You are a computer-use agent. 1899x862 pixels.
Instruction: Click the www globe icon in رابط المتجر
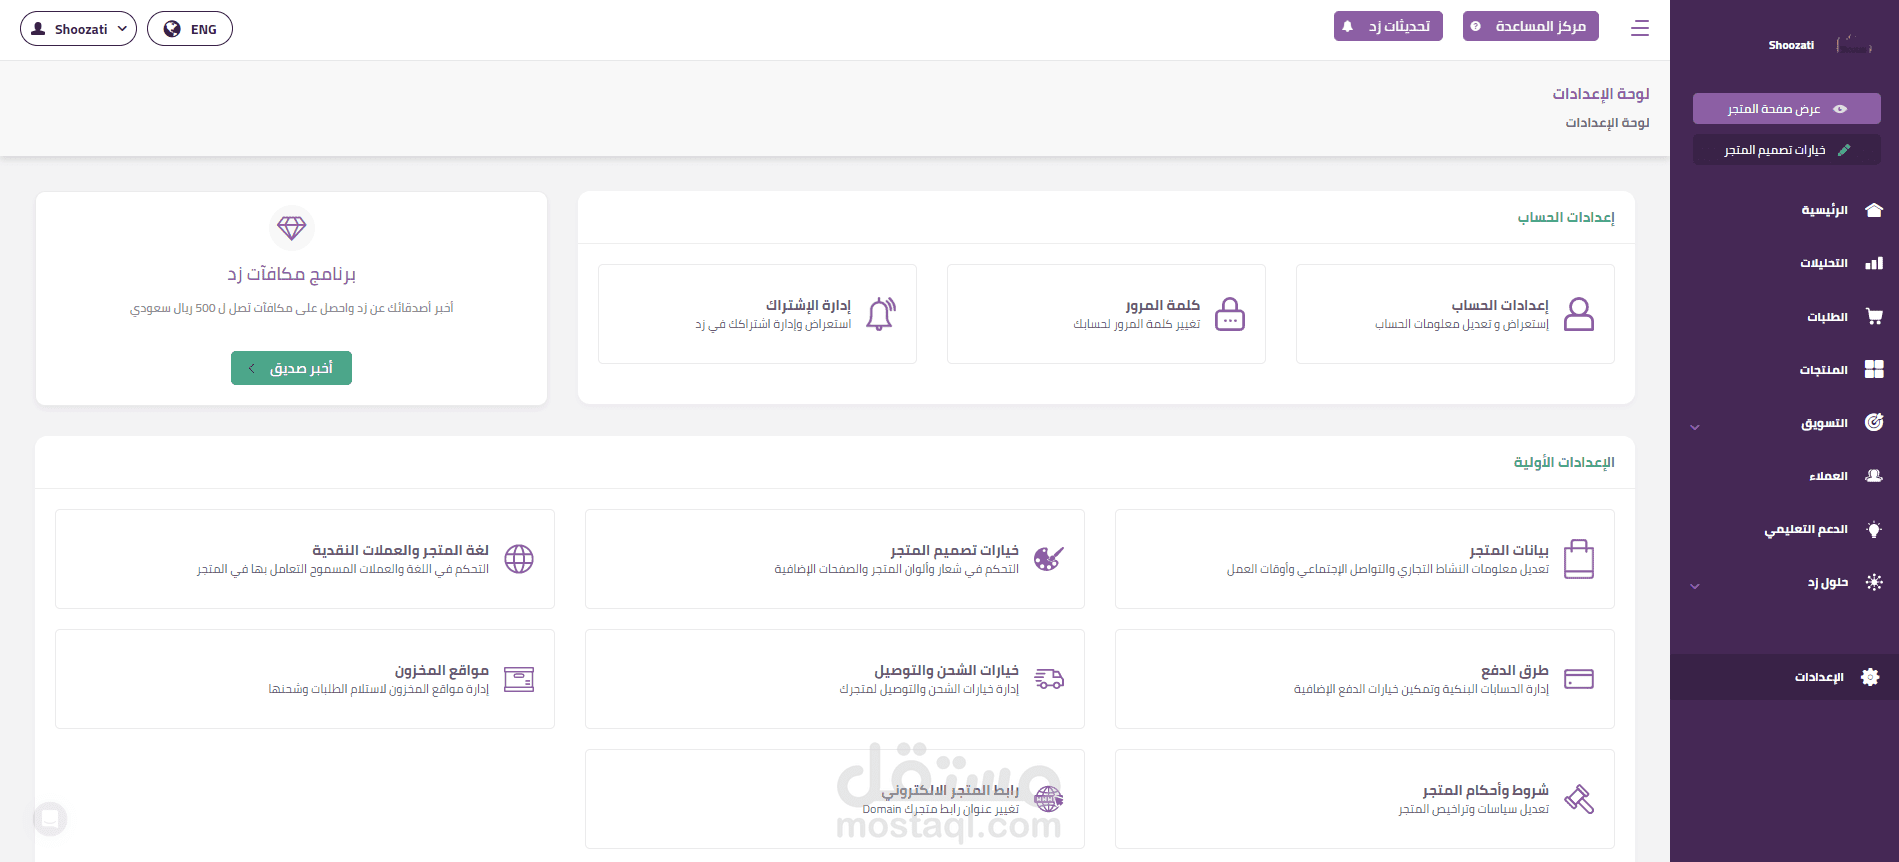[x=1049, y=799]
